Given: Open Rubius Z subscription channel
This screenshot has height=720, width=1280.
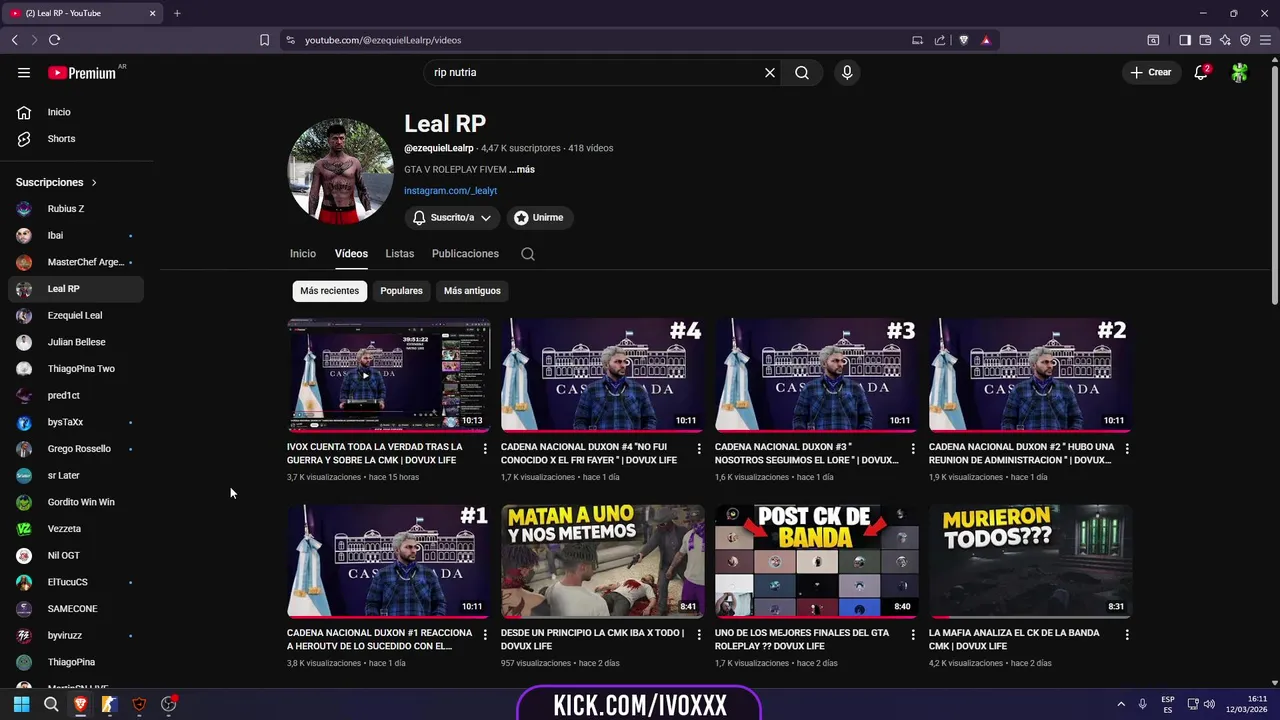Looking at the screenshot, I should click(x=75, y=209).
